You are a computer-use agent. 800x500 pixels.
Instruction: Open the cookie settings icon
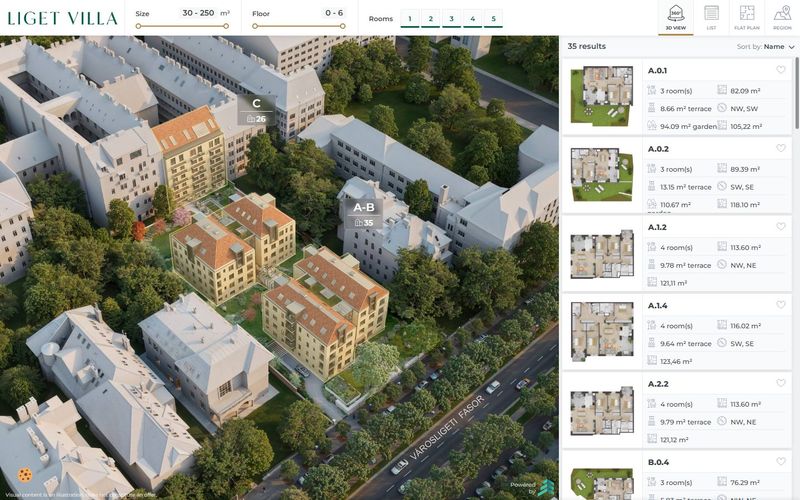[x=24, y=476]
